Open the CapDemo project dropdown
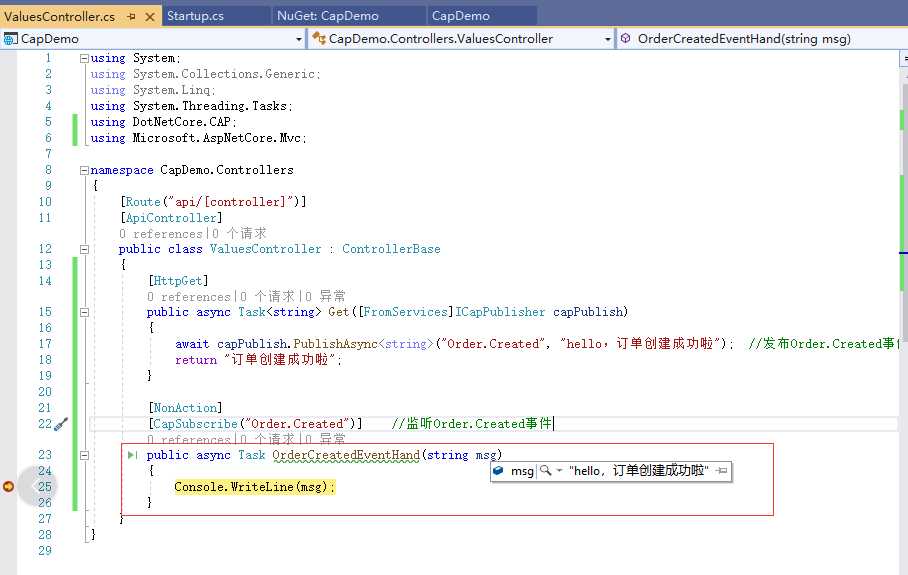The height and width of the screenshot is (575, 908). (299, 39)
